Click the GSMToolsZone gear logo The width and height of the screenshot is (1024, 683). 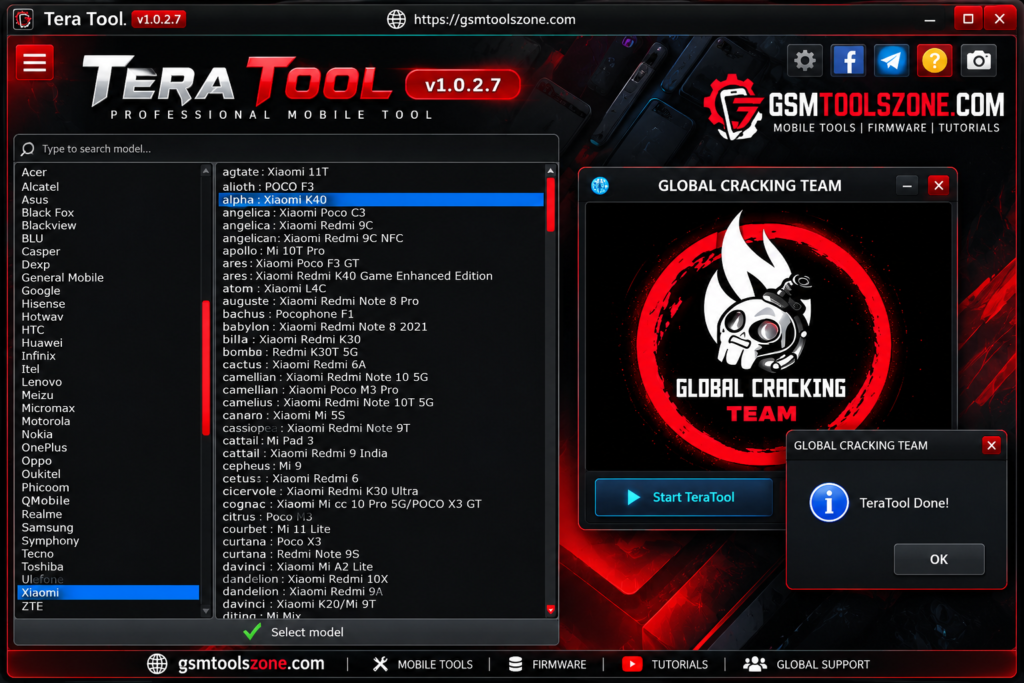click(733, 107)
